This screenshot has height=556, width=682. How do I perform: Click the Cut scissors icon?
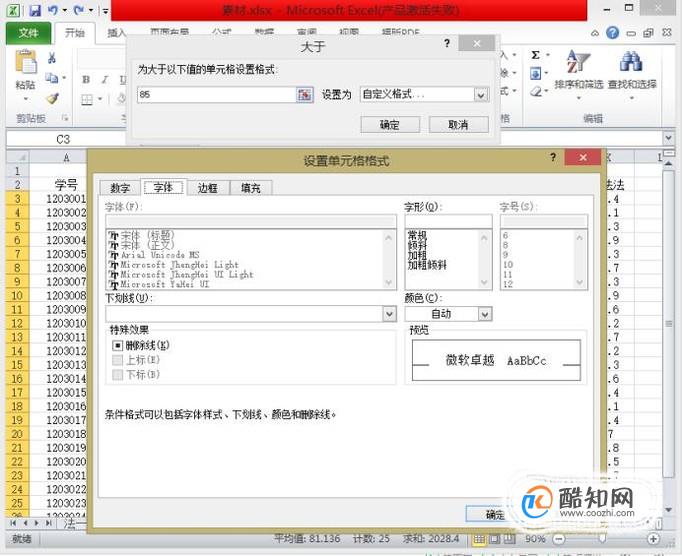click(x=52, y=58)
